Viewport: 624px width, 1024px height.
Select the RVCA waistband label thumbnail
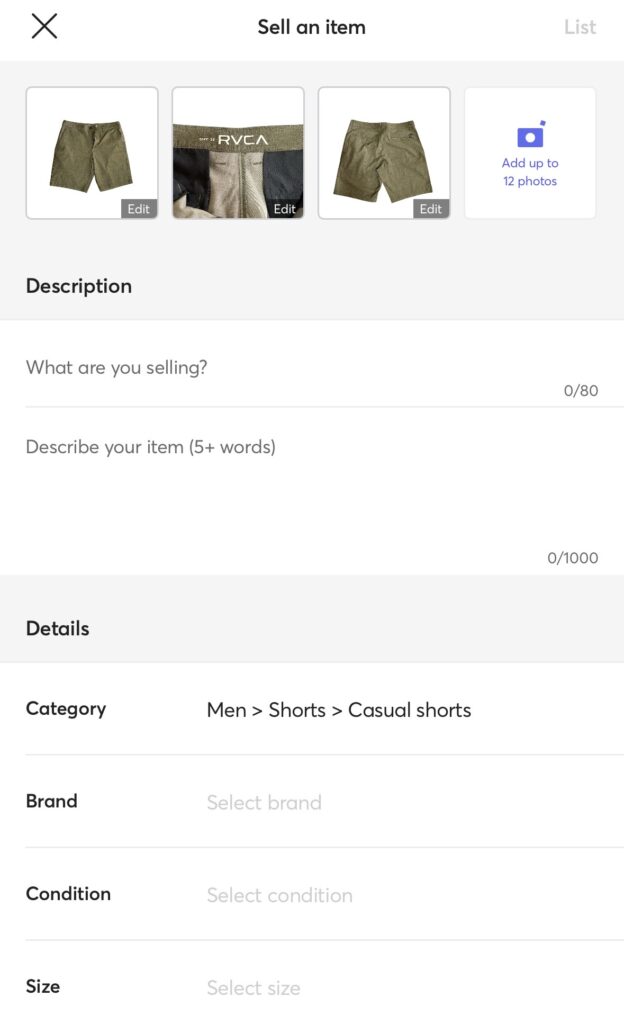[x=238, y=150]
